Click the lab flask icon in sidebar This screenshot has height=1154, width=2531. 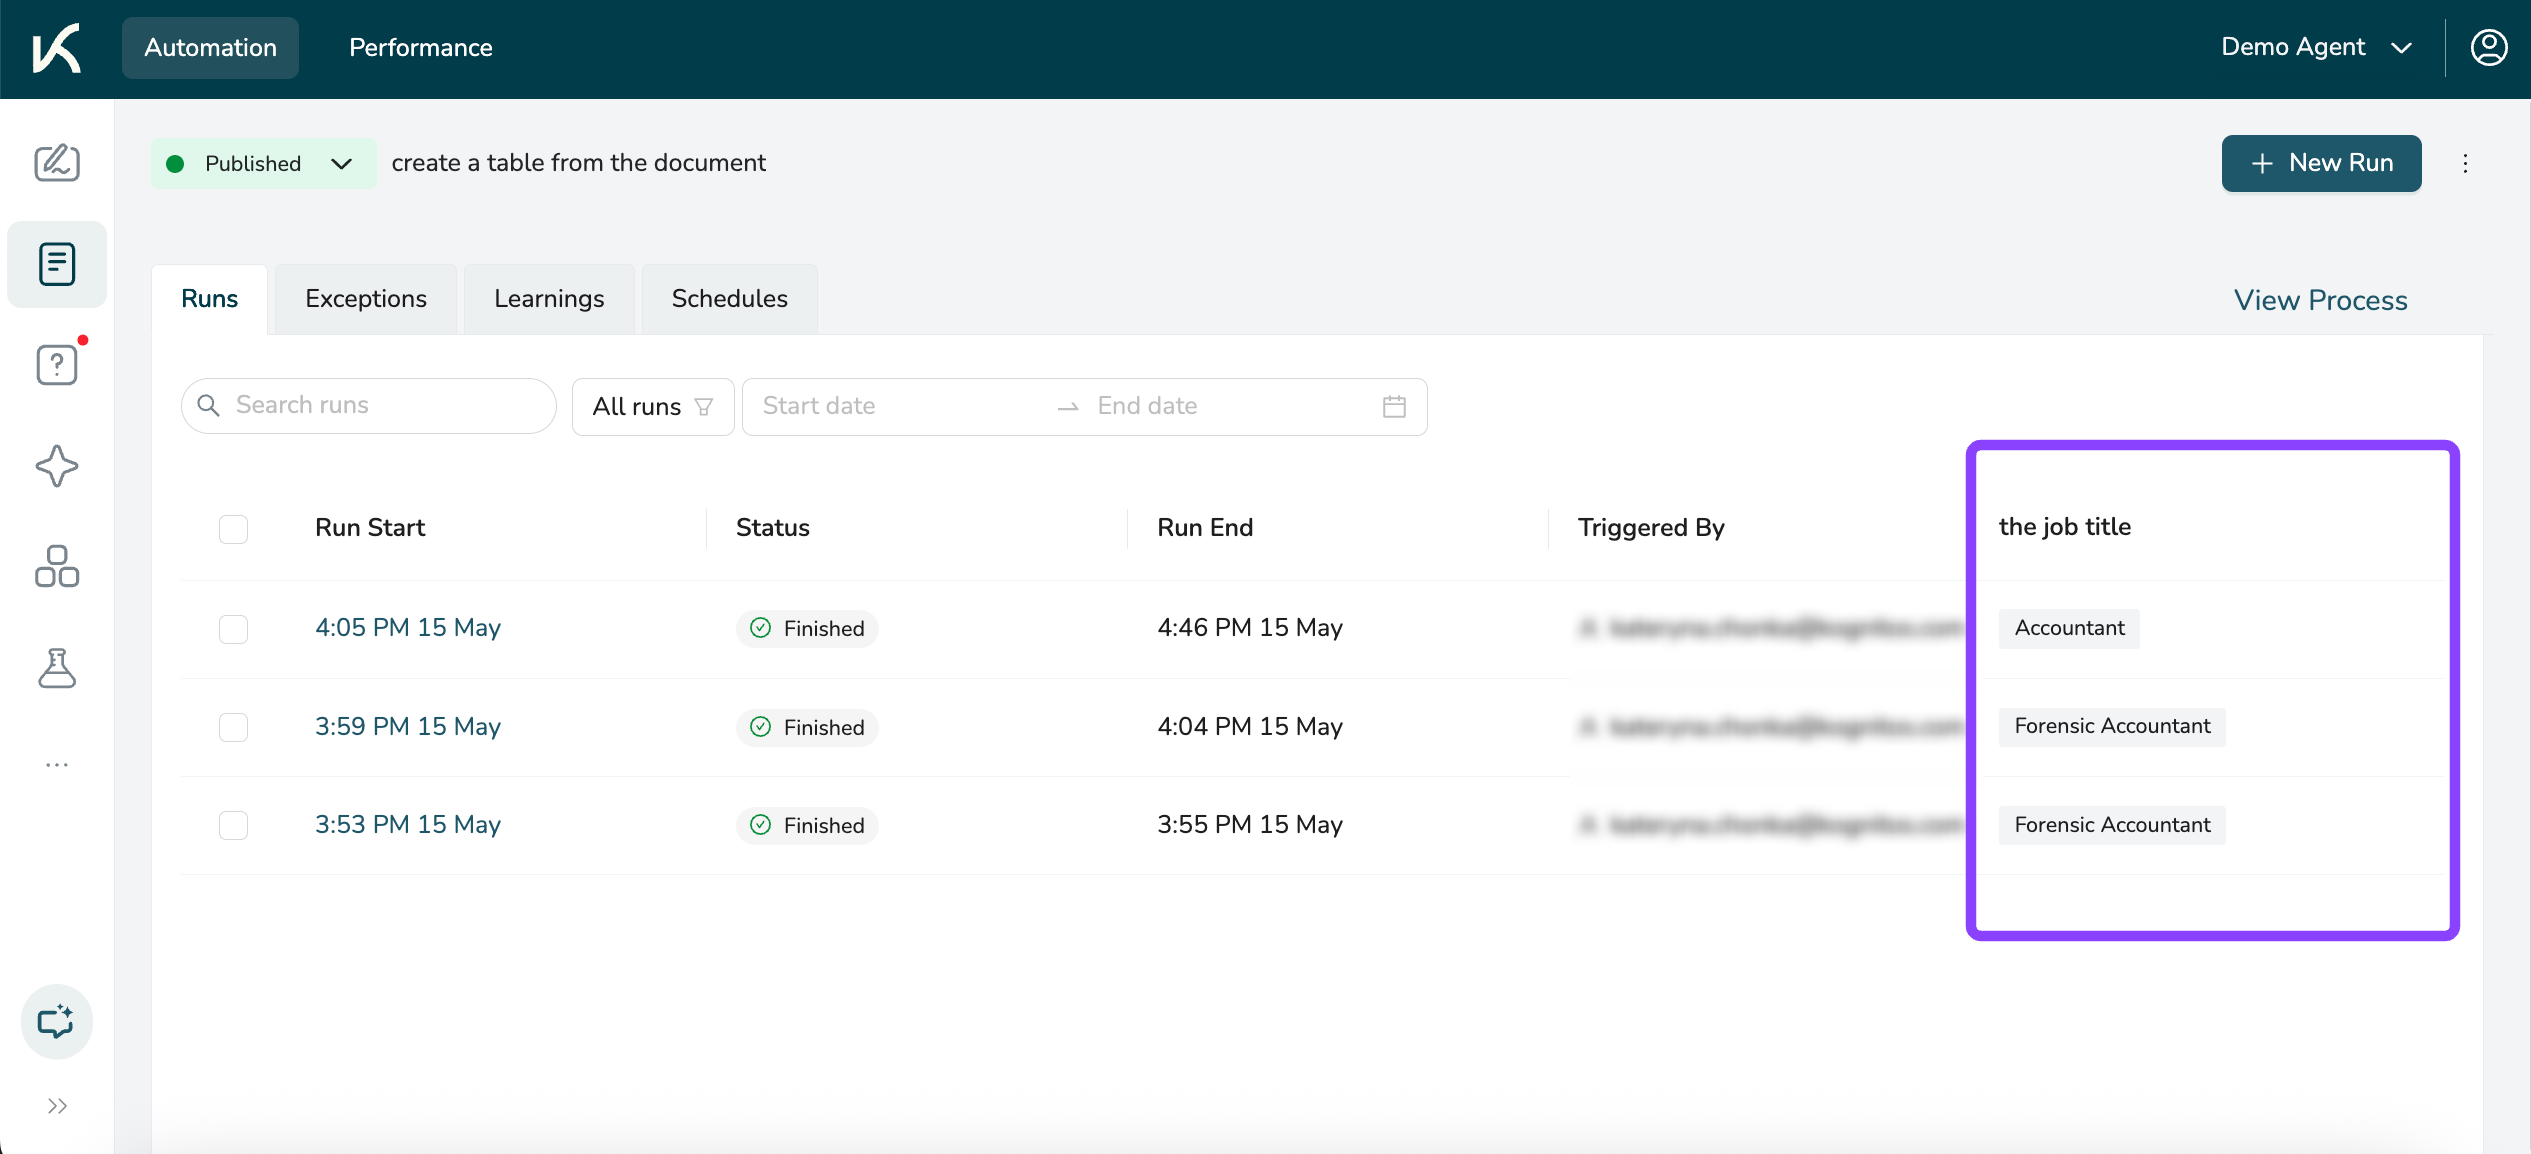57,668
